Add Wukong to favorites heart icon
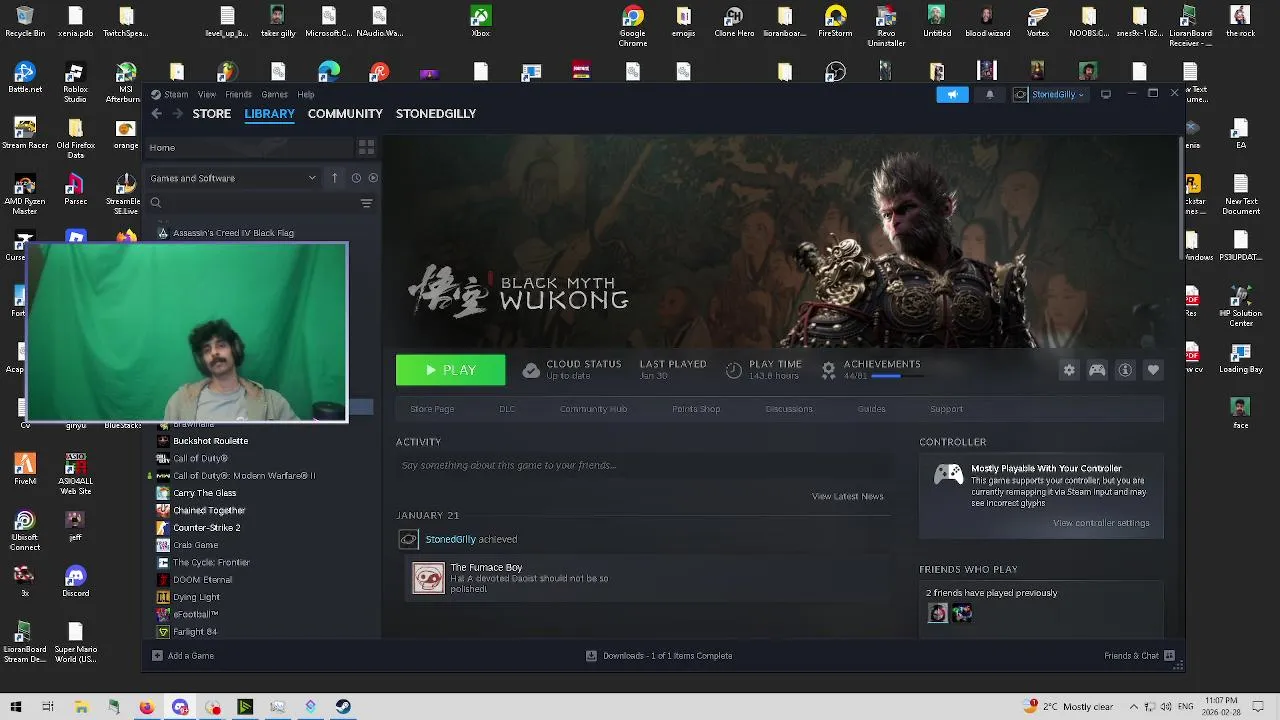The height and width of the screenshot is (720, 1280). 1153,370
